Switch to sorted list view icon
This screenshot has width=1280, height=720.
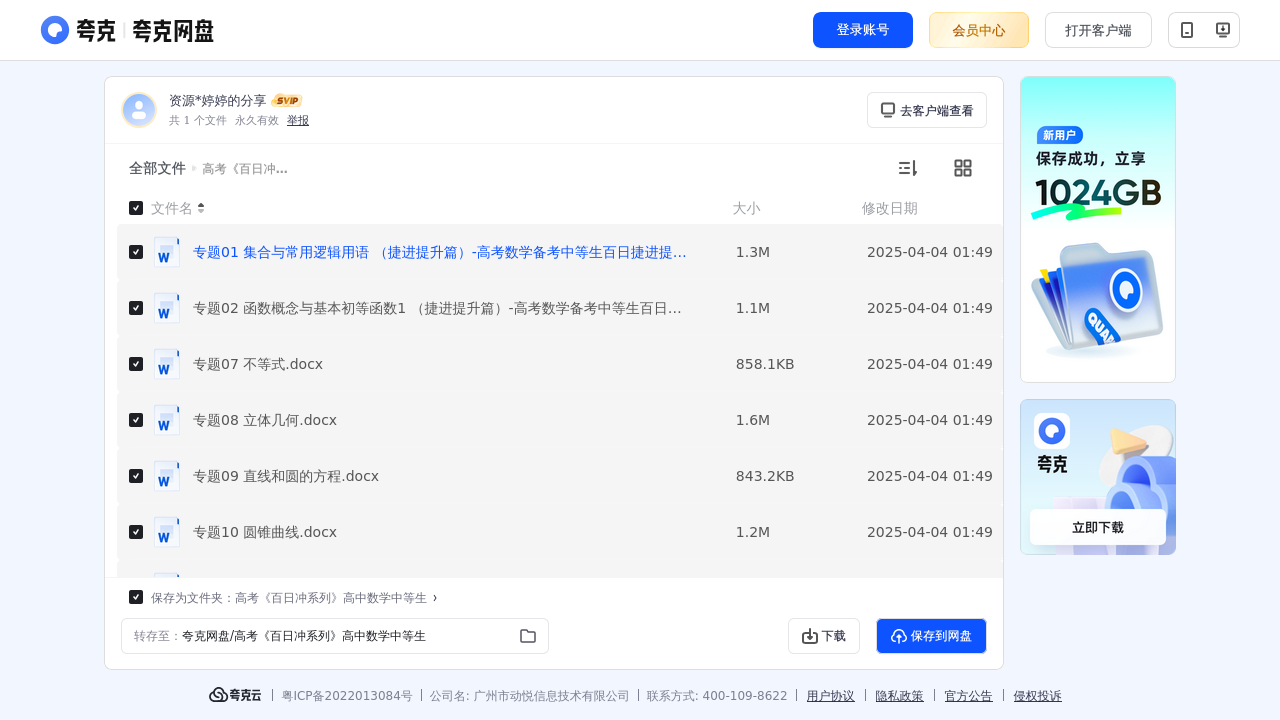907,168
